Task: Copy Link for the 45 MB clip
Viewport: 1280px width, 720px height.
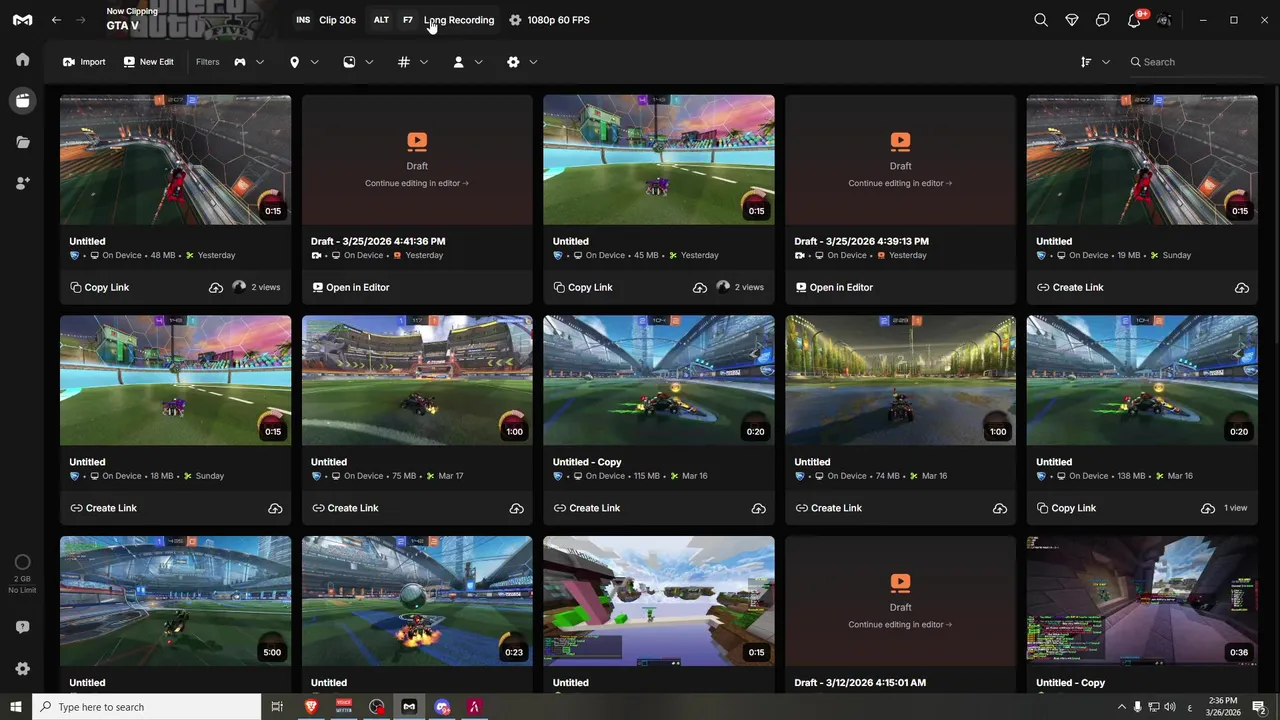Action: (x=583, y=288)
